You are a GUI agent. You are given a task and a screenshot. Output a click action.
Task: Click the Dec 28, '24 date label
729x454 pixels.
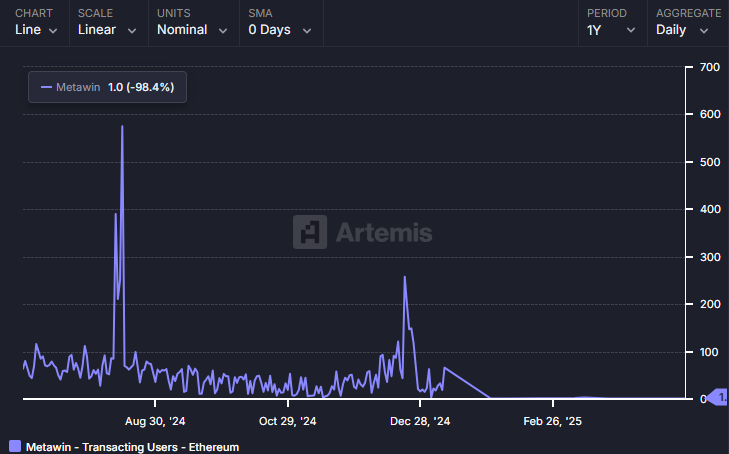point(420,421)
